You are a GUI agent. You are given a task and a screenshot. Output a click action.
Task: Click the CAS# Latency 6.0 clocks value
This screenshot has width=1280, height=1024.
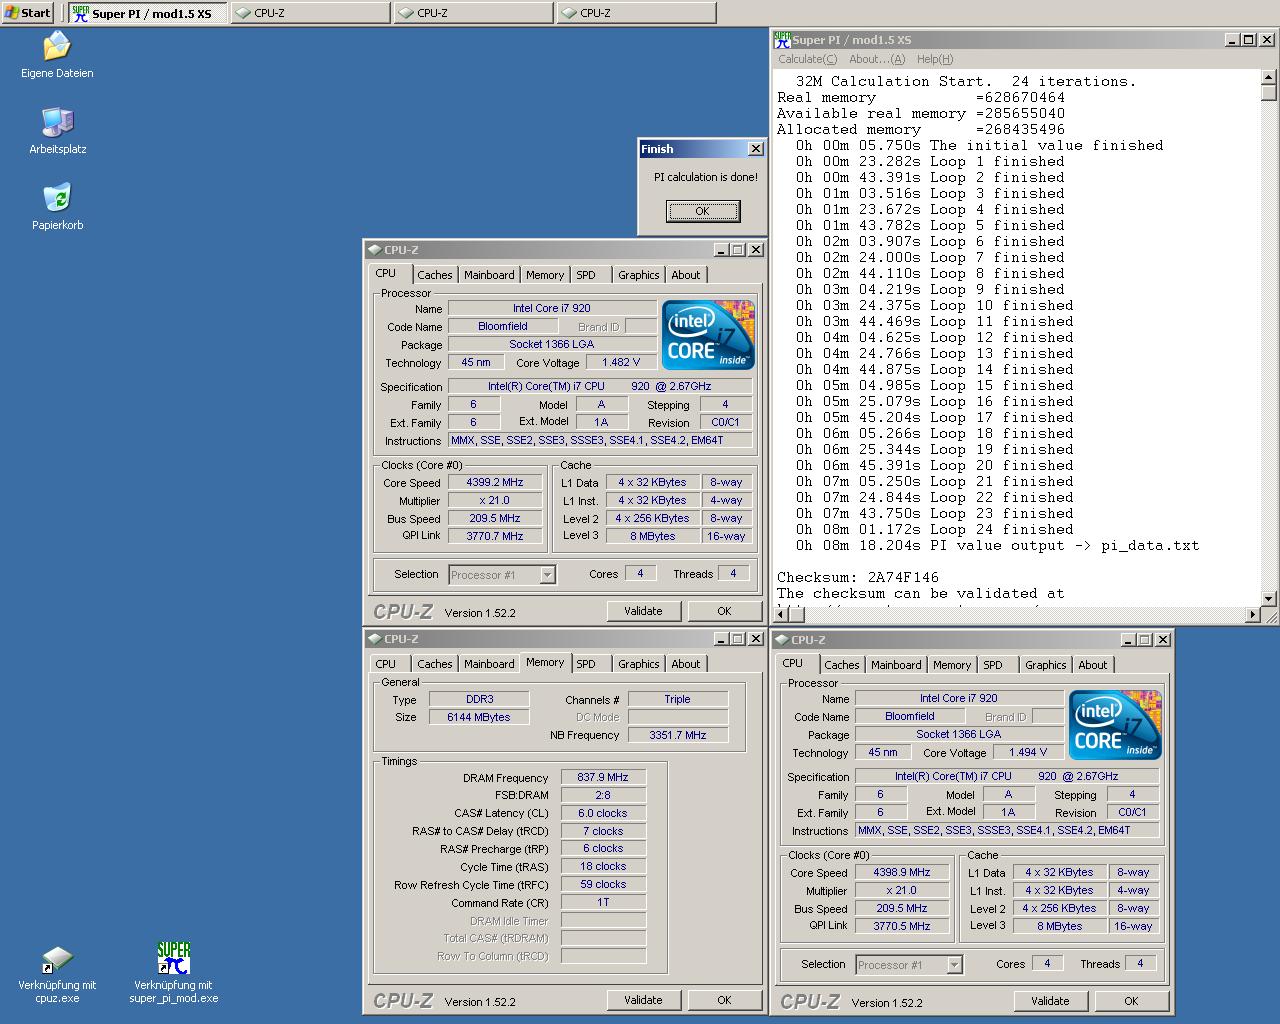603,813
